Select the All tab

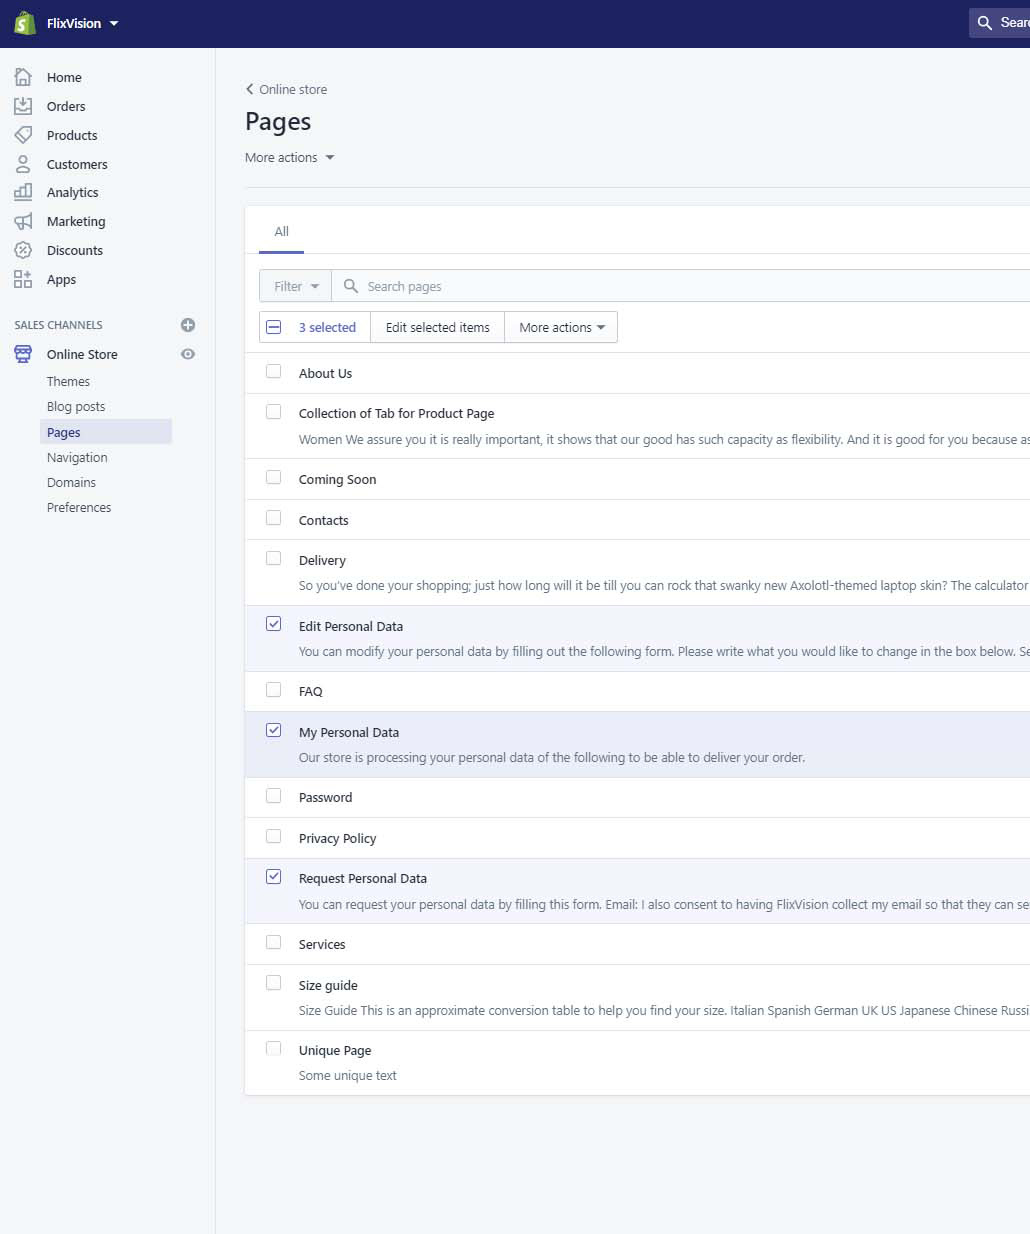point(282,231)
